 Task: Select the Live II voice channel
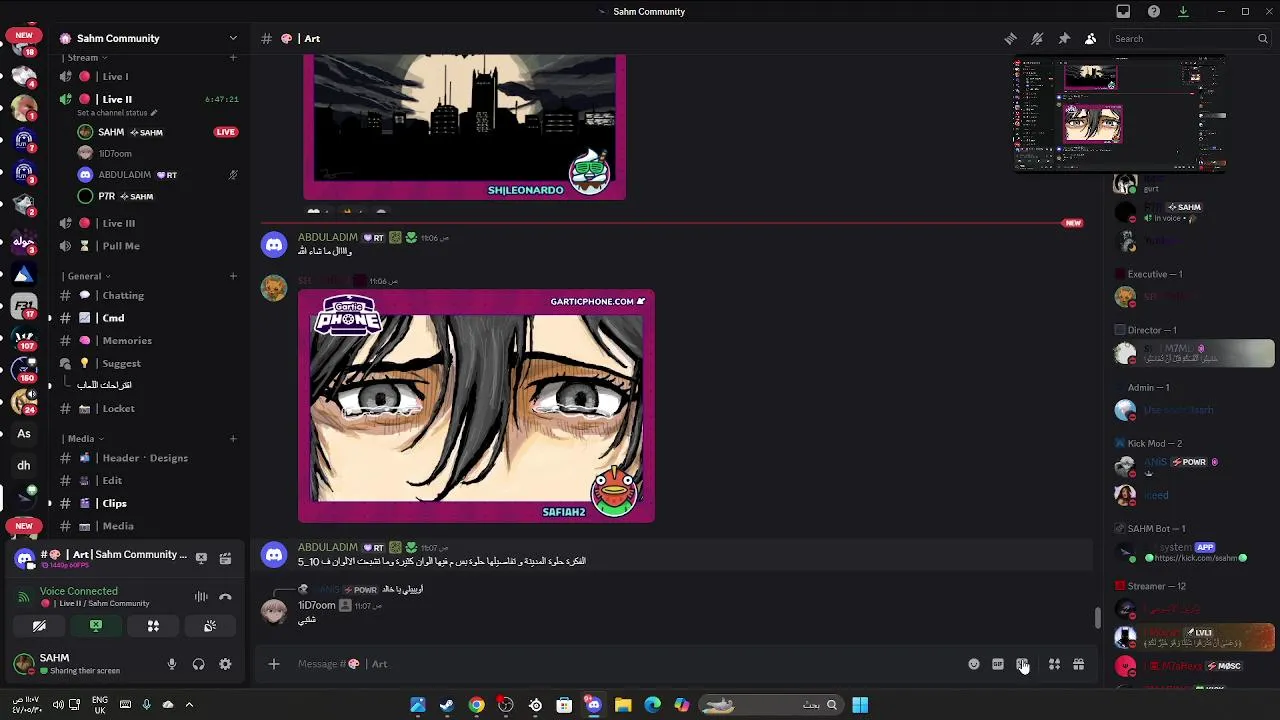click(150, 99)
